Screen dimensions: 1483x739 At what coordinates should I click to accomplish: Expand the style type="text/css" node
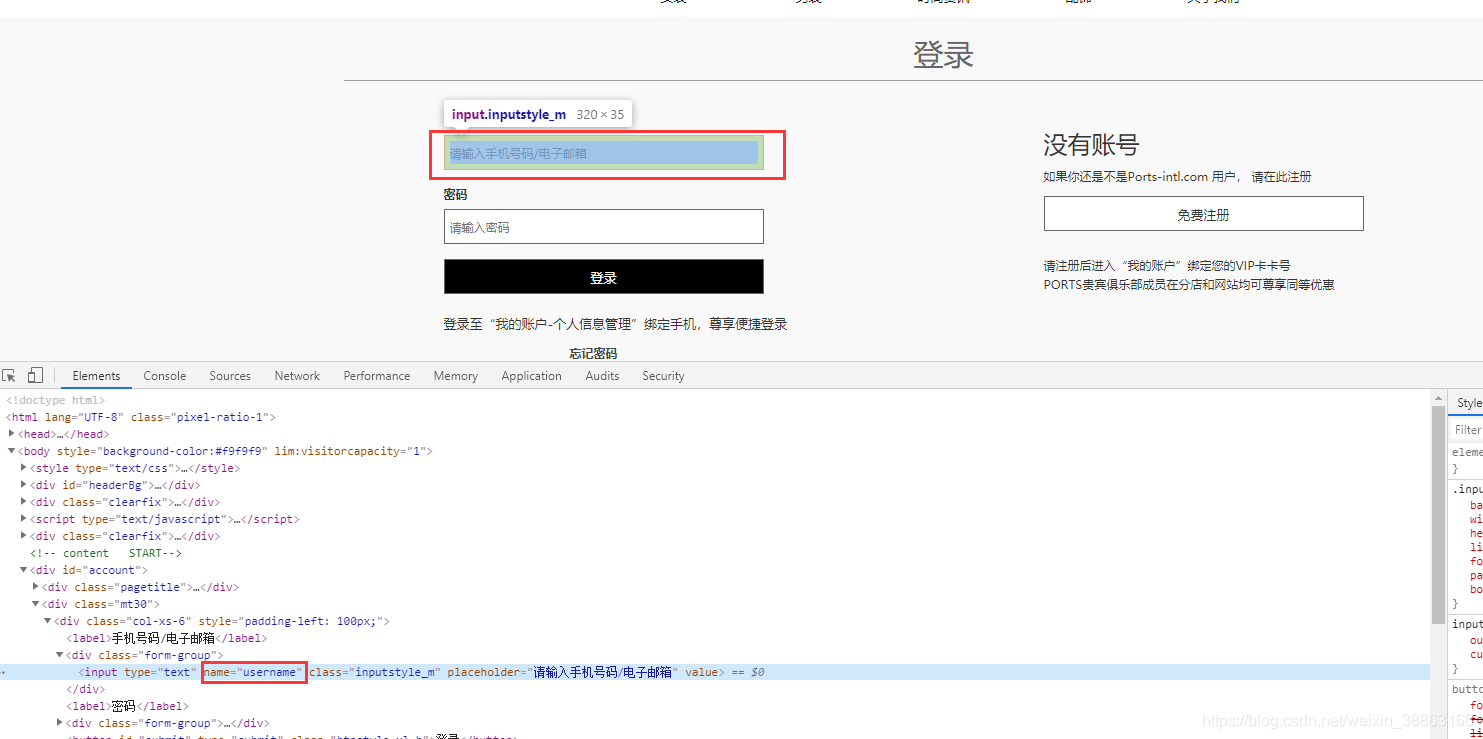pos(24,468)
